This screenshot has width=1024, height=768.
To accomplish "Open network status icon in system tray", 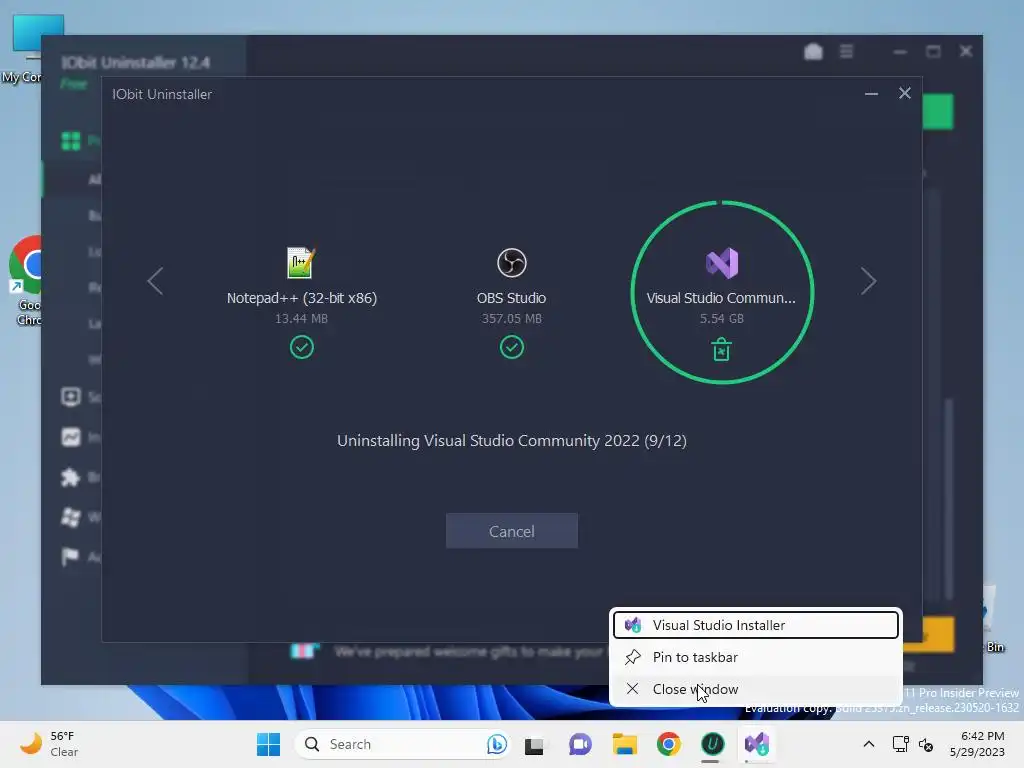I will click(x=901, y=744).
